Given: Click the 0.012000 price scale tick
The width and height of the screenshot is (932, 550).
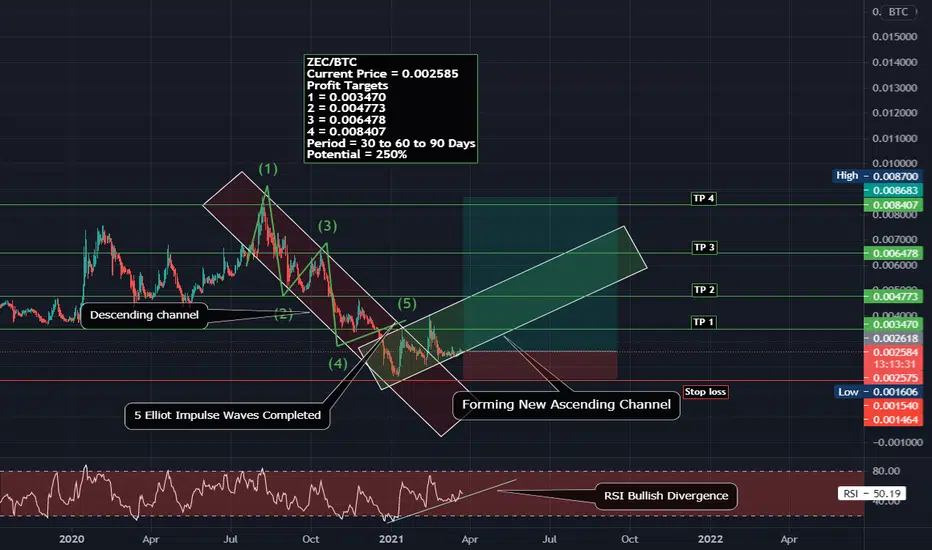Looking at the screenshot, I should pyautogui.click(x=895, y=113).
